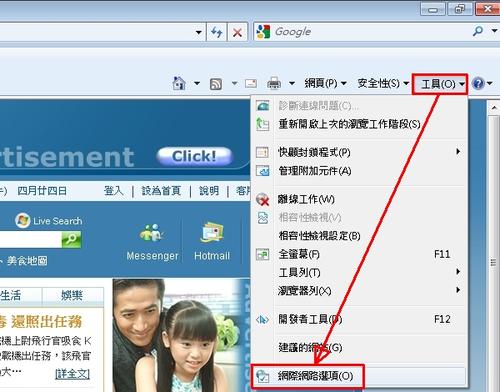The width and height of the screenshot is (500, 392).
Task: Open the 安全性(S) Safety menu
Action: point(383,83)
